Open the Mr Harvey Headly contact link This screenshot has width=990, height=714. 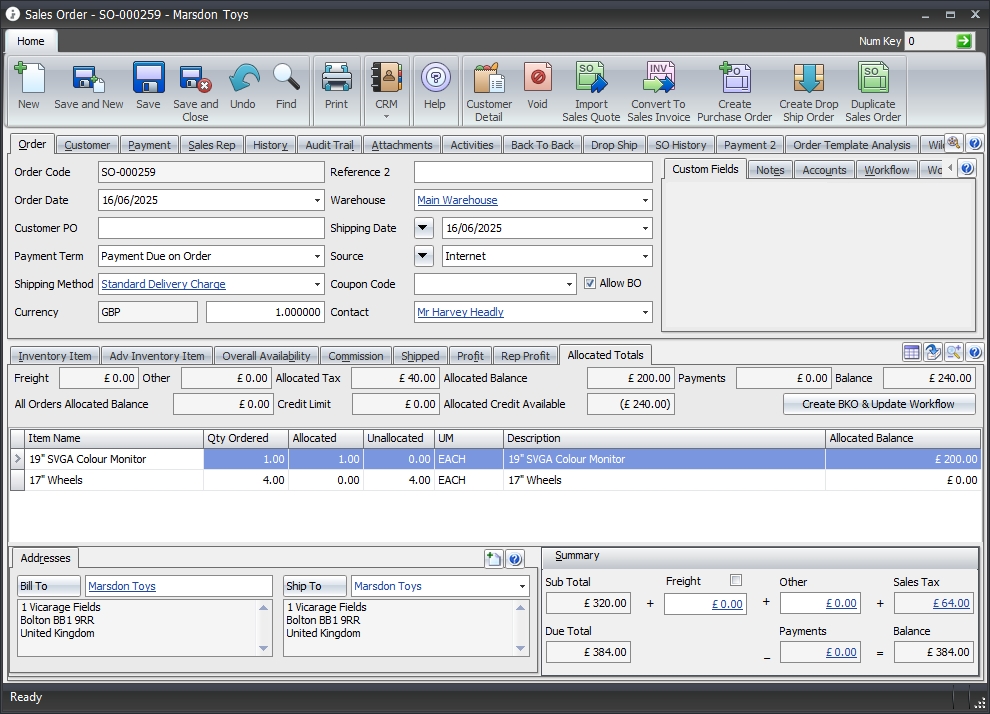click(x=460, y=312)
